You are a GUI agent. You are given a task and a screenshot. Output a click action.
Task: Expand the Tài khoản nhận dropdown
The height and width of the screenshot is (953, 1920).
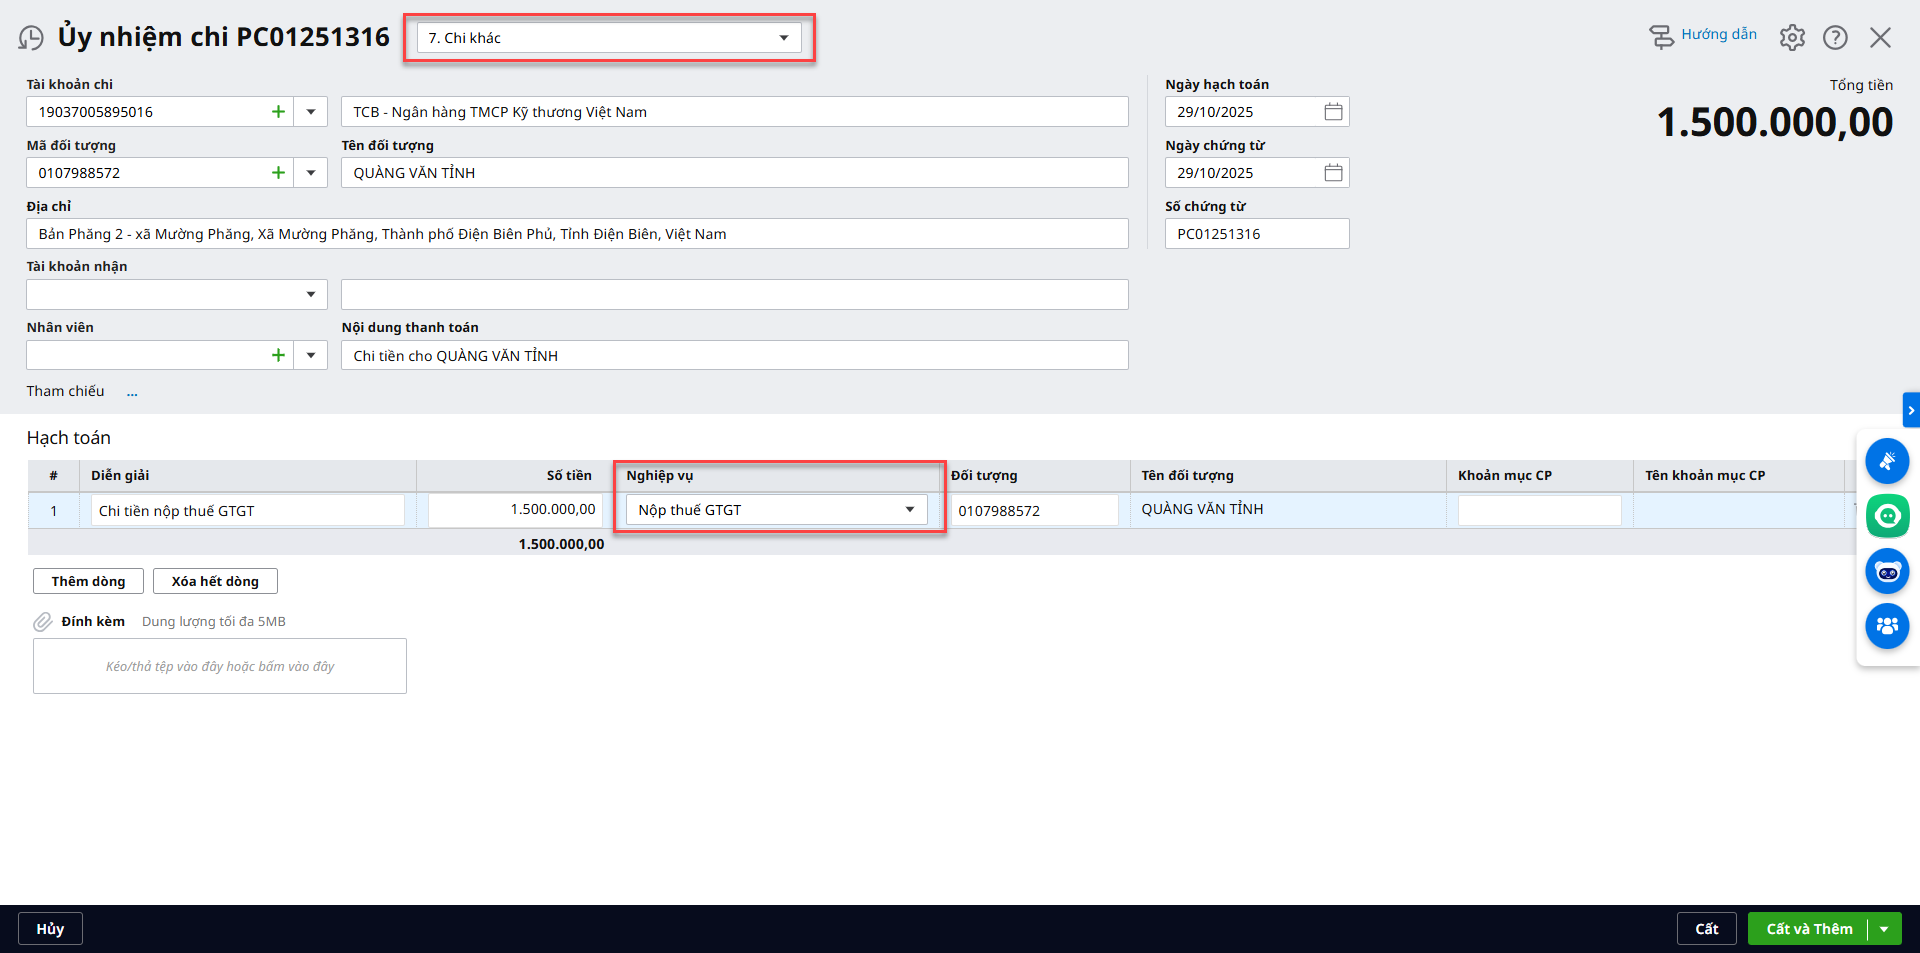point(311,294)
